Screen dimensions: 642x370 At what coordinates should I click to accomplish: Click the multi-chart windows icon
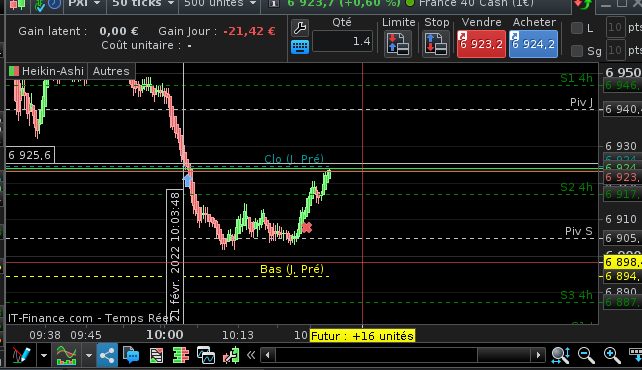(206, 355)
